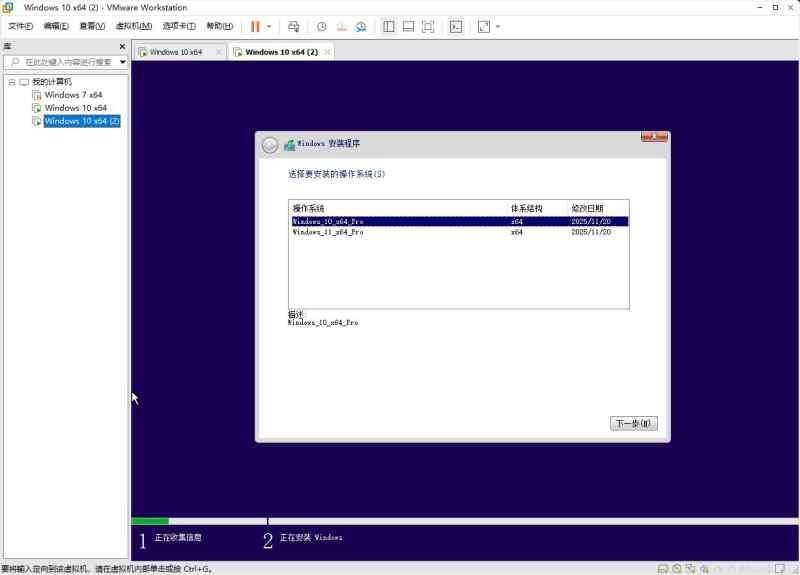
Task: Click the 操作系统 column header
Action: tap(308, 208)
